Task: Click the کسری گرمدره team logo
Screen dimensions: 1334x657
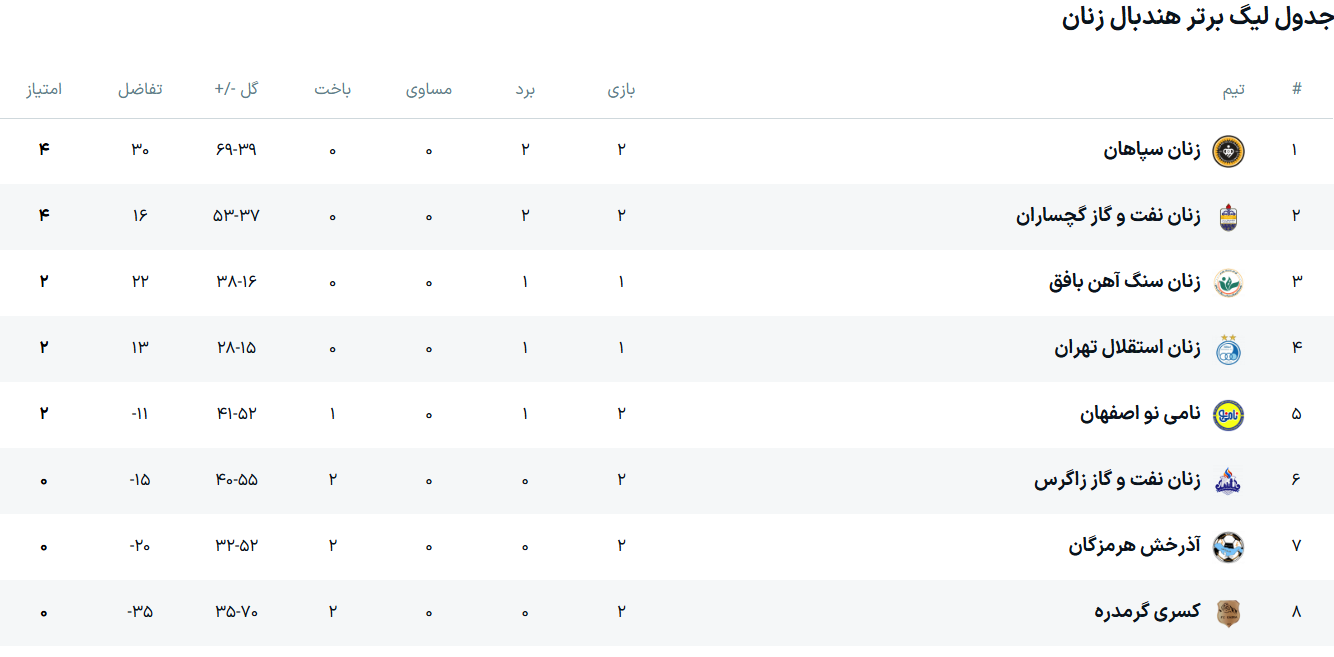Action: click(1228, 613)
